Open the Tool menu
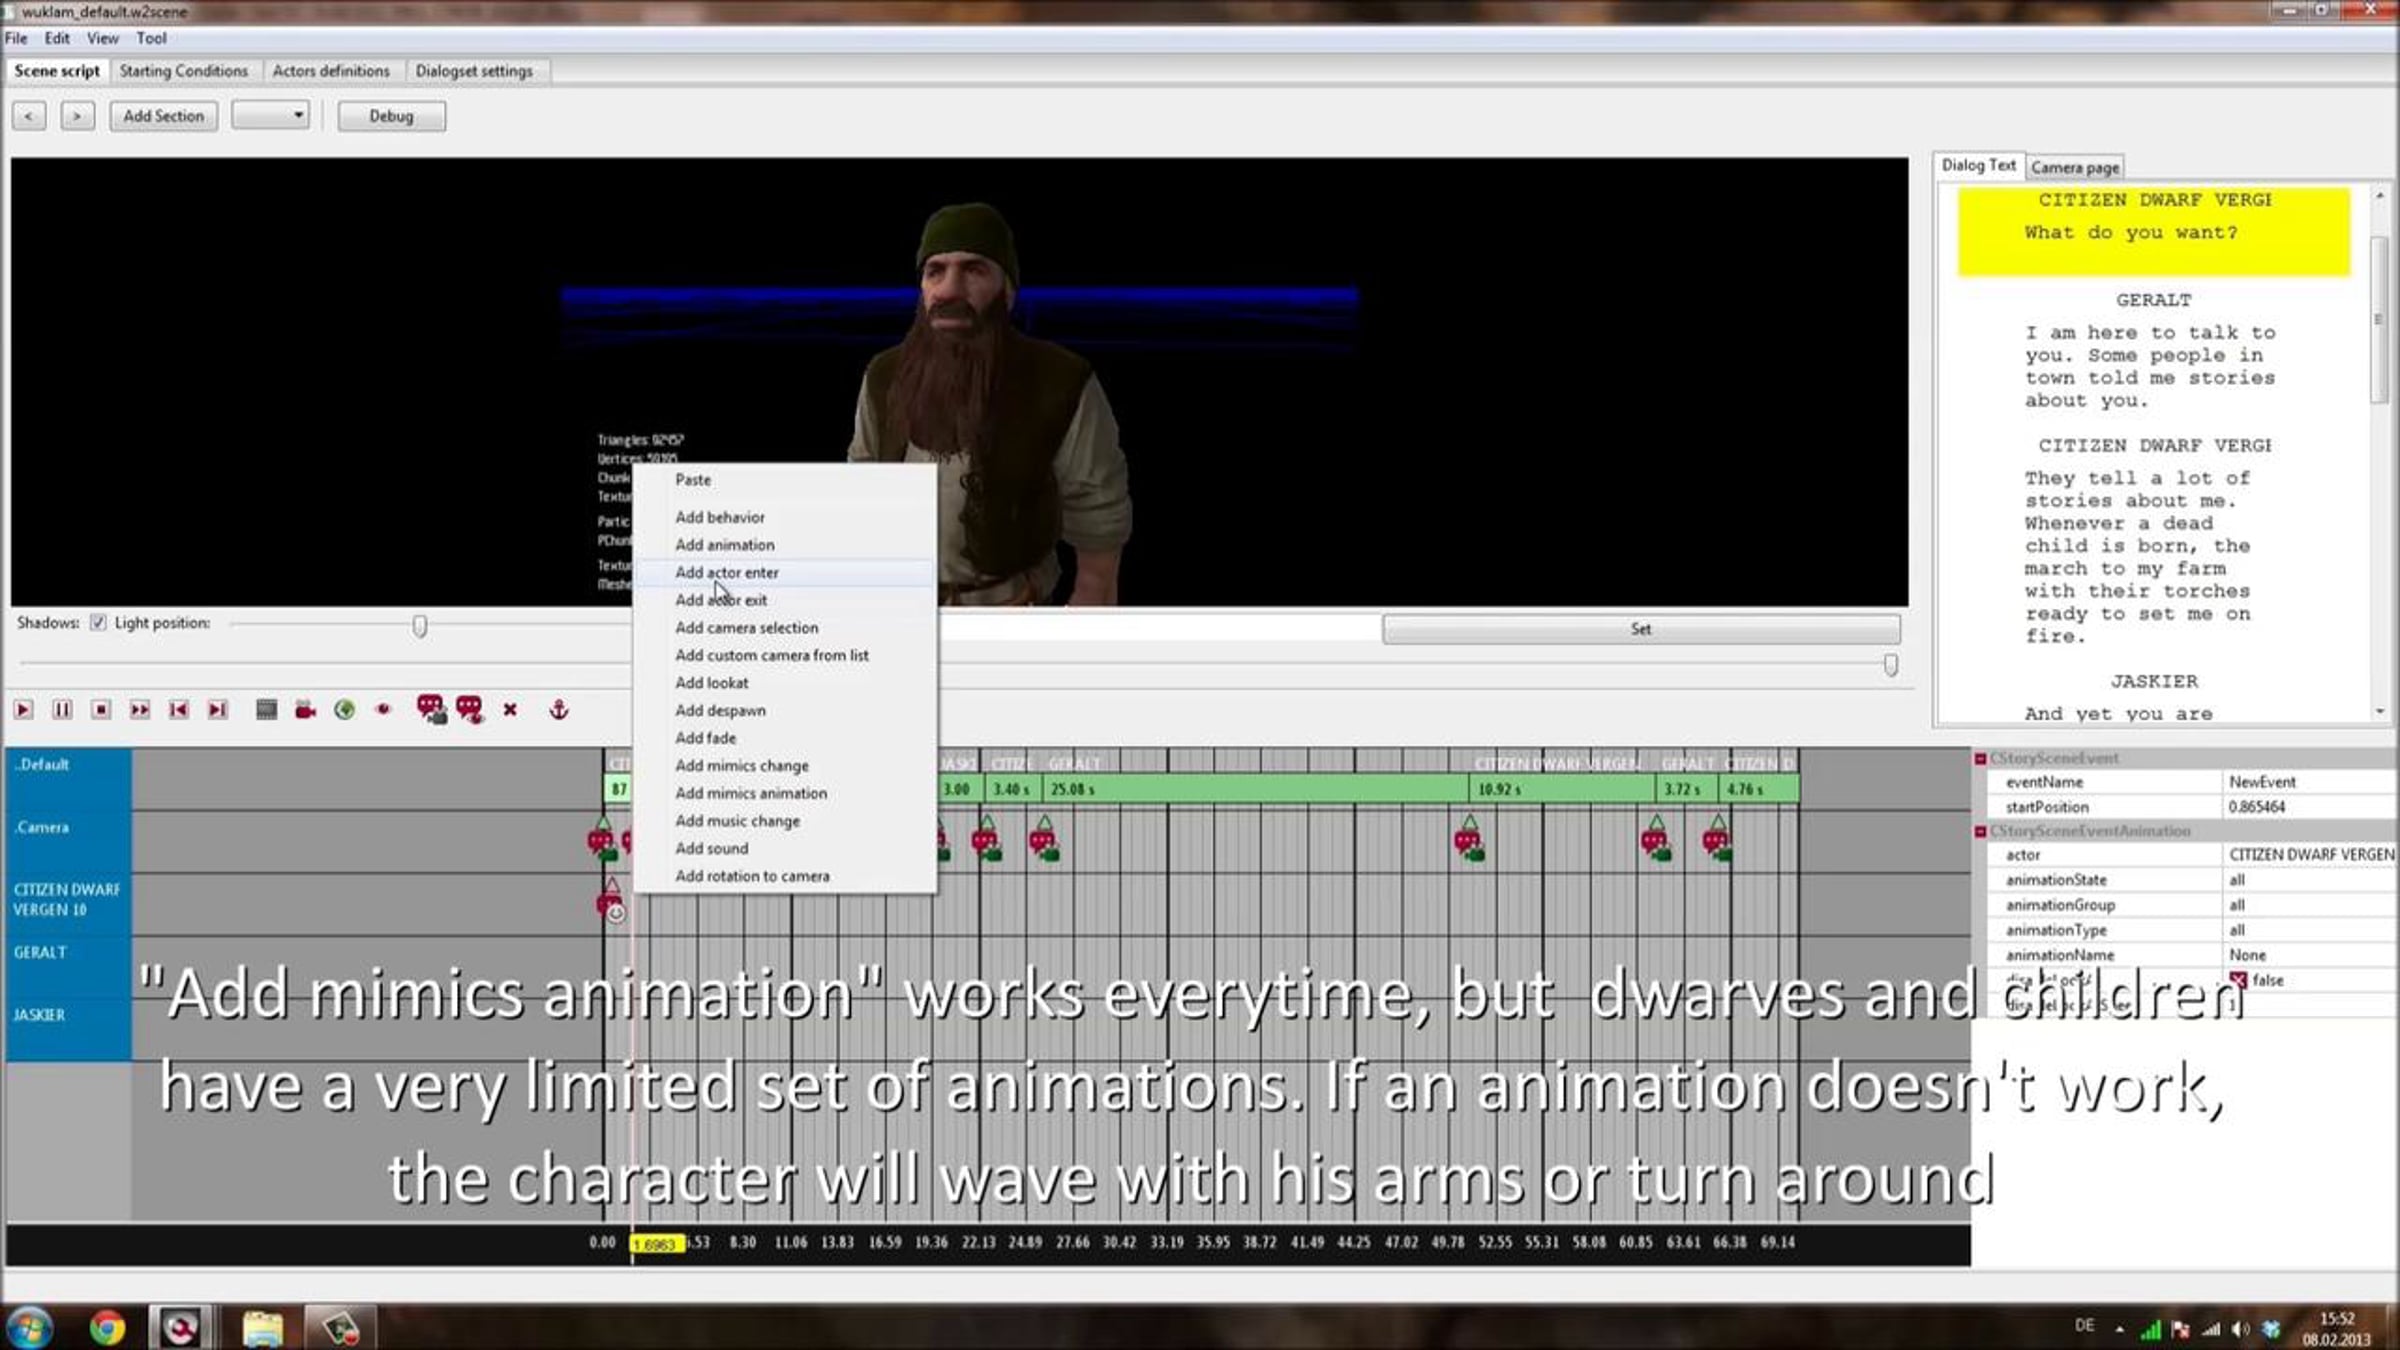The height and width of the screenshot is (1350, 2400). (151, 38)
